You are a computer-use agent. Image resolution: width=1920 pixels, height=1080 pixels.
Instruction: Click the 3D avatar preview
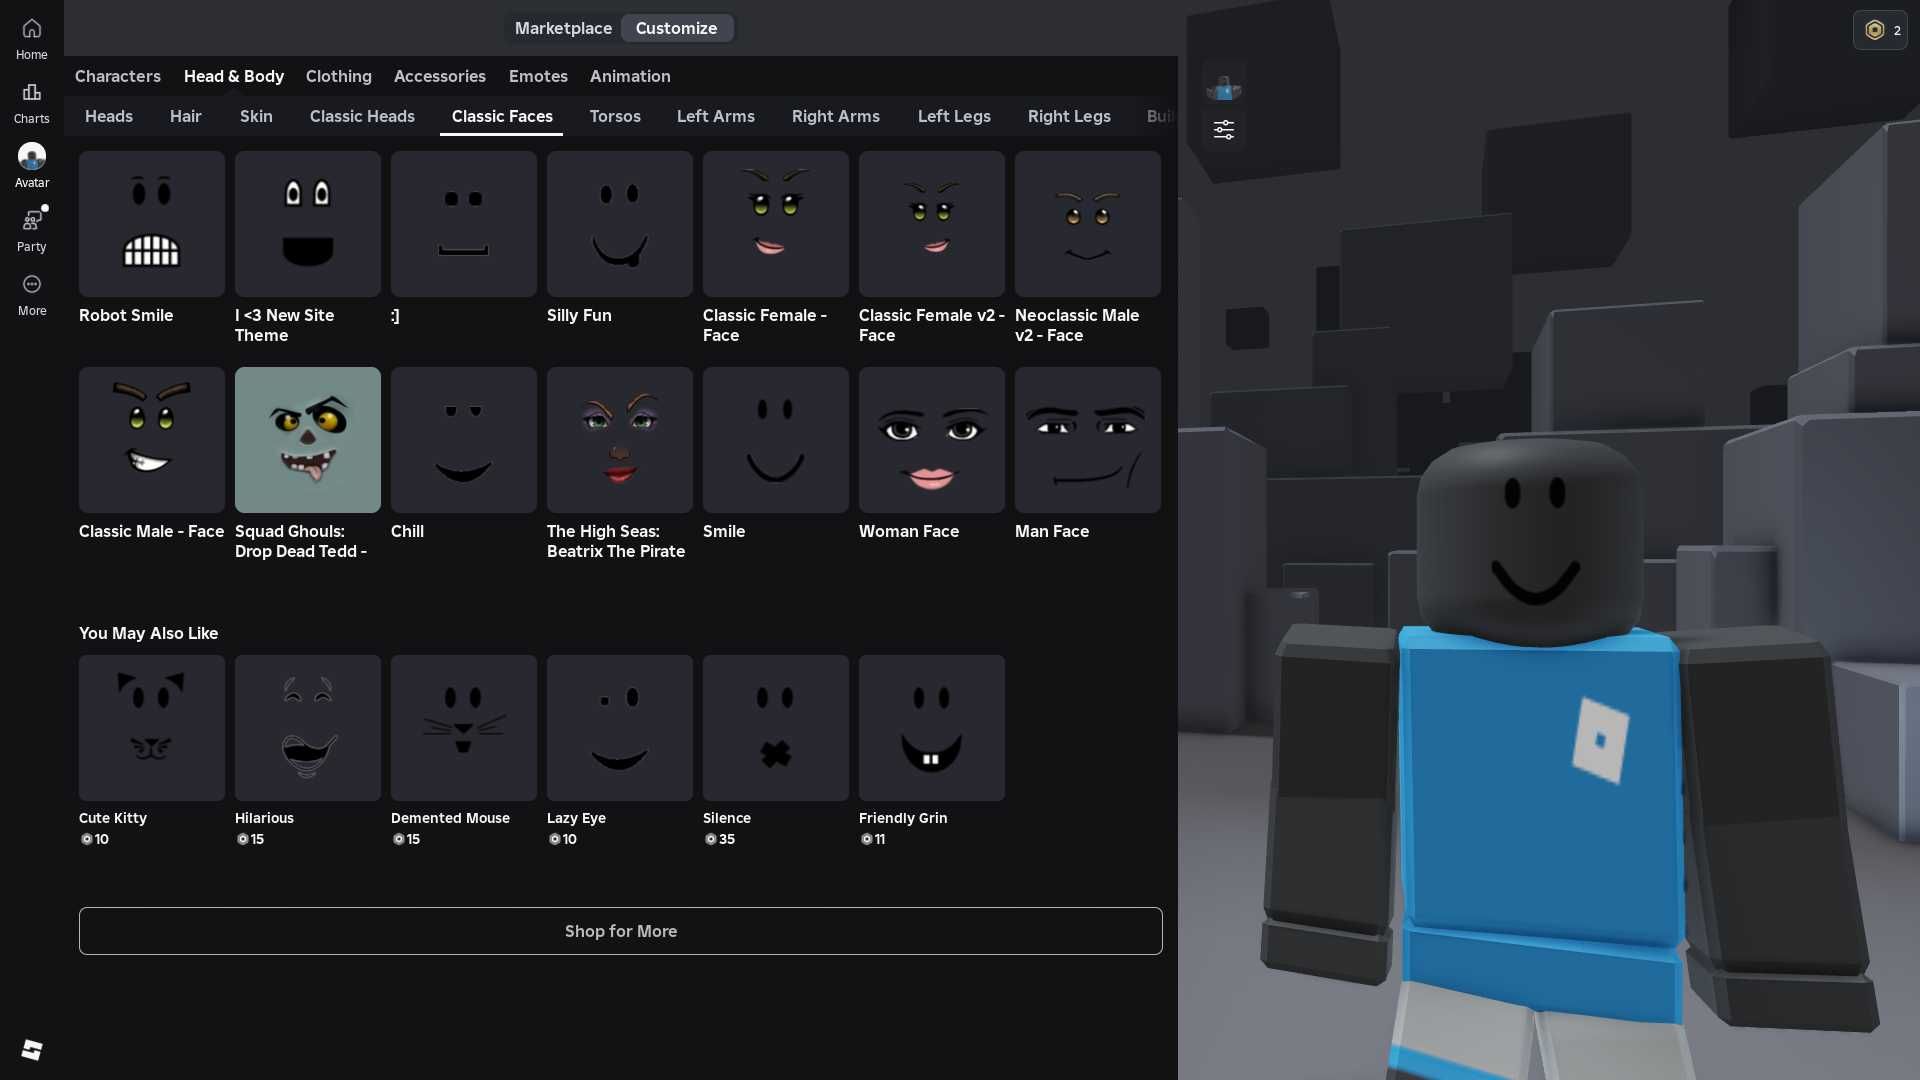pyautogui.click(x=1570, y=760)
